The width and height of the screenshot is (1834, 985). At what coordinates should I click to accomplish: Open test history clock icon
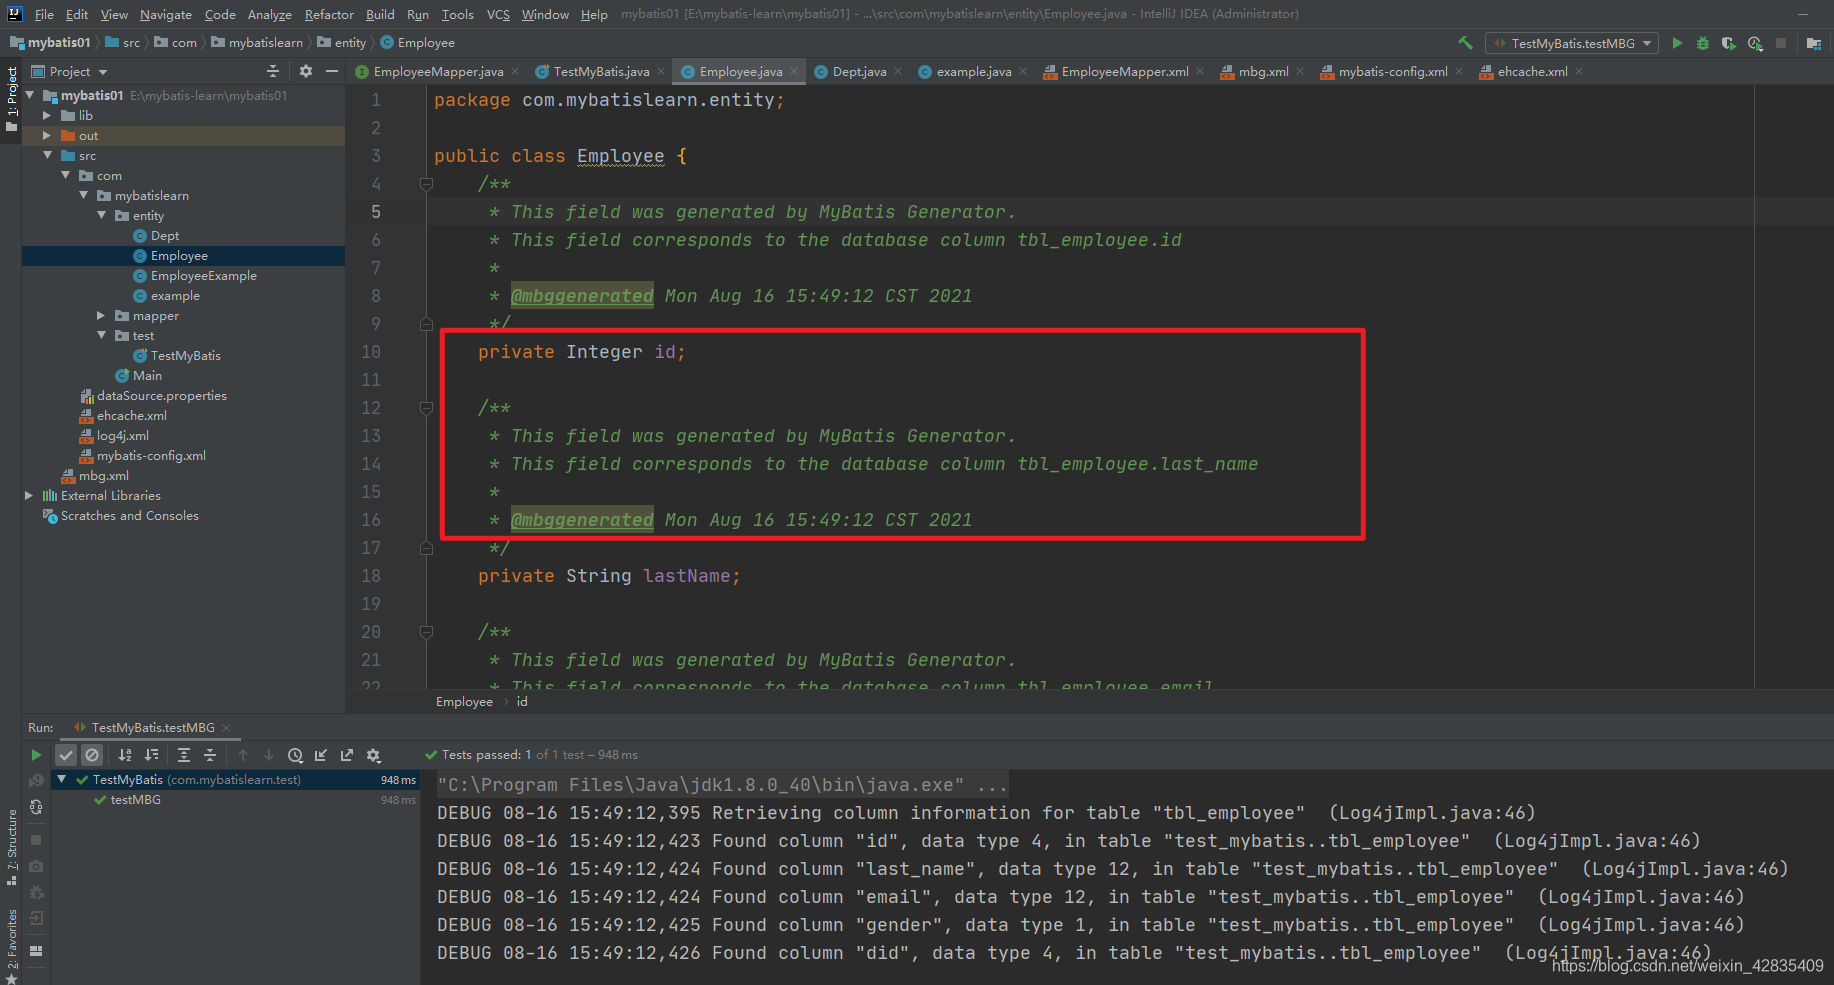tap(295, 755)
